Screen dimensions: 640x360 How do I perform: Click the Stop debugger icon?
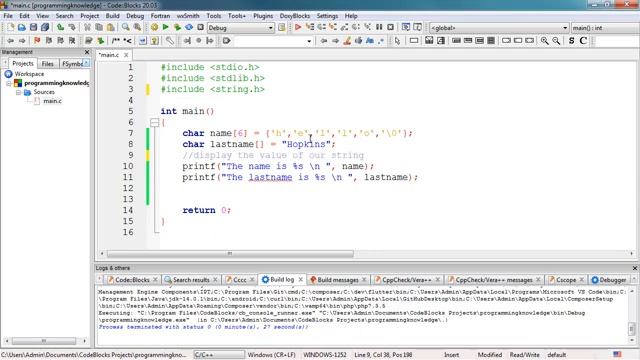tap(391, 27)
